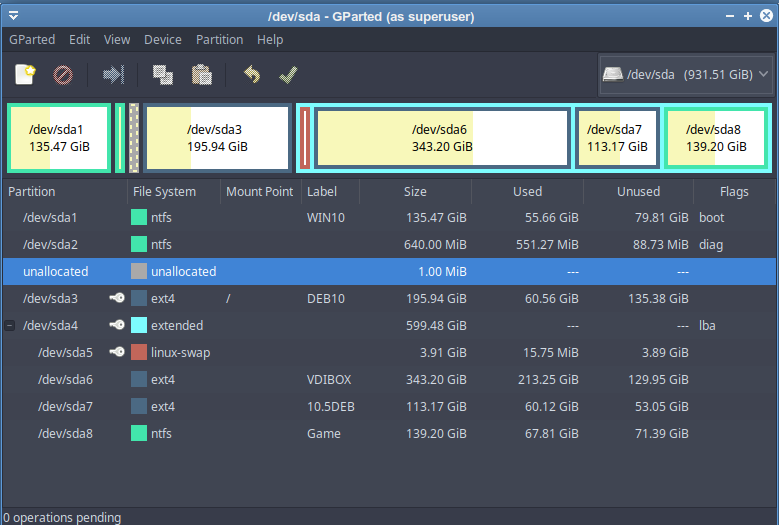Click the red linux-swap color square
The height and width of the screenshot is (525, 779).
click(x=139, y=353)
